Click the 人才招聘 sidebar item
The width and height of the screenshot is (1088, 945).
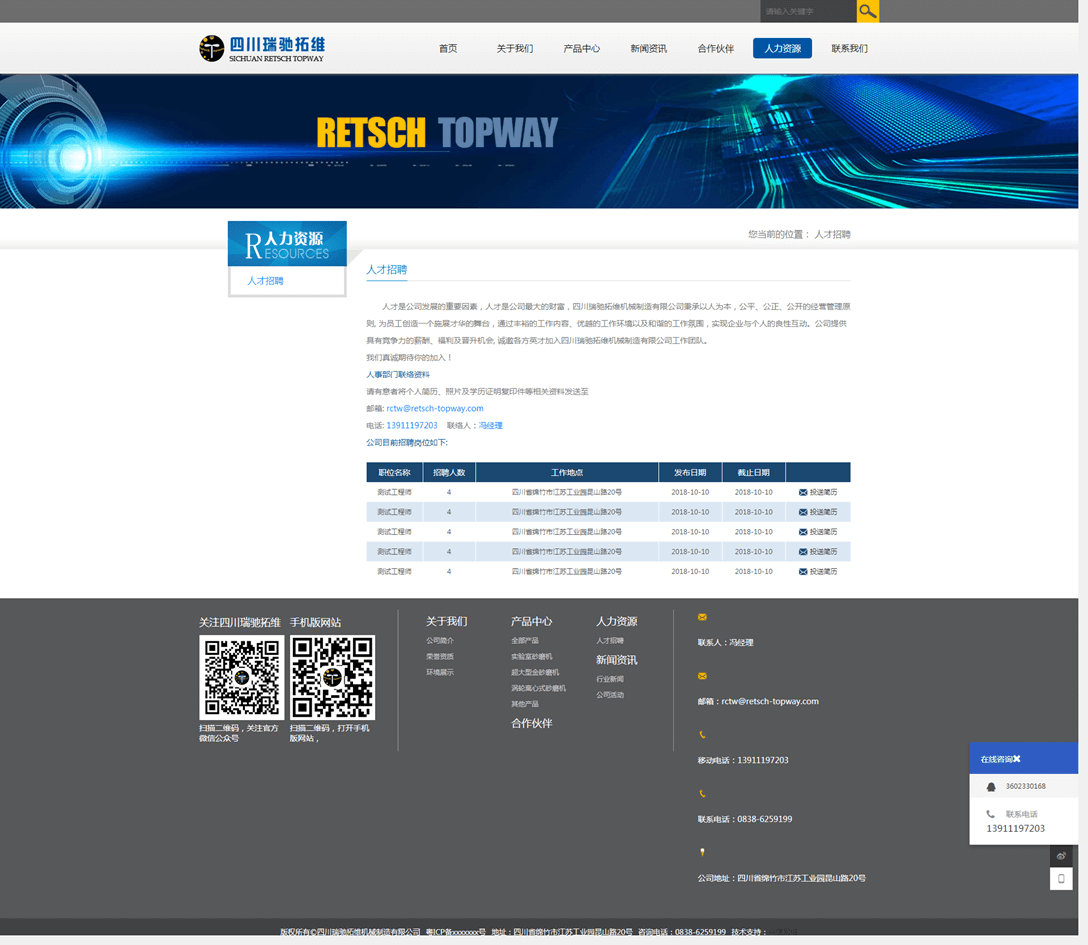coord(266,281)
